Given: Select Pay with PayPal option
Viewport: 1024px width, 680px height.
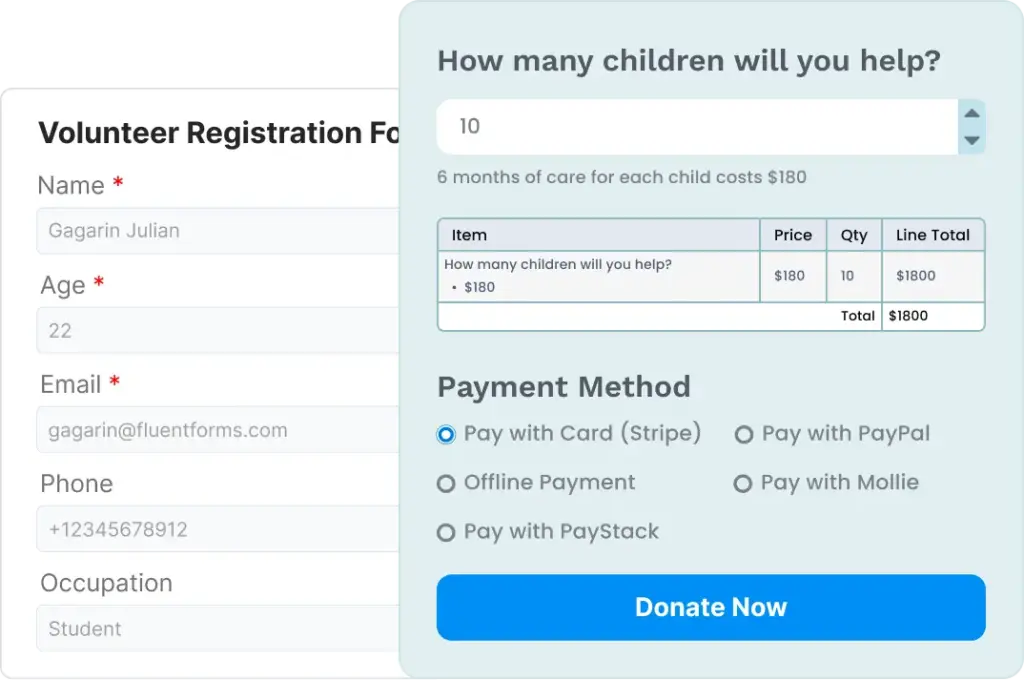Looking at the screenshot, I should pos(743,435).
